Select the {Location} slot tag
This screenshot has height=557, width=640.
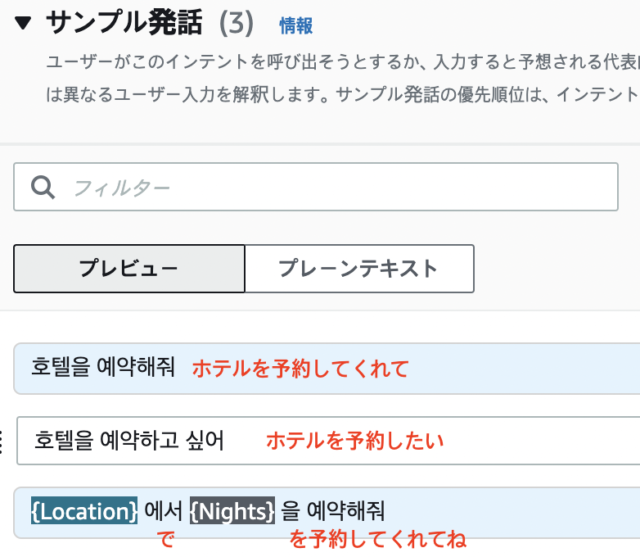[85, 511]
